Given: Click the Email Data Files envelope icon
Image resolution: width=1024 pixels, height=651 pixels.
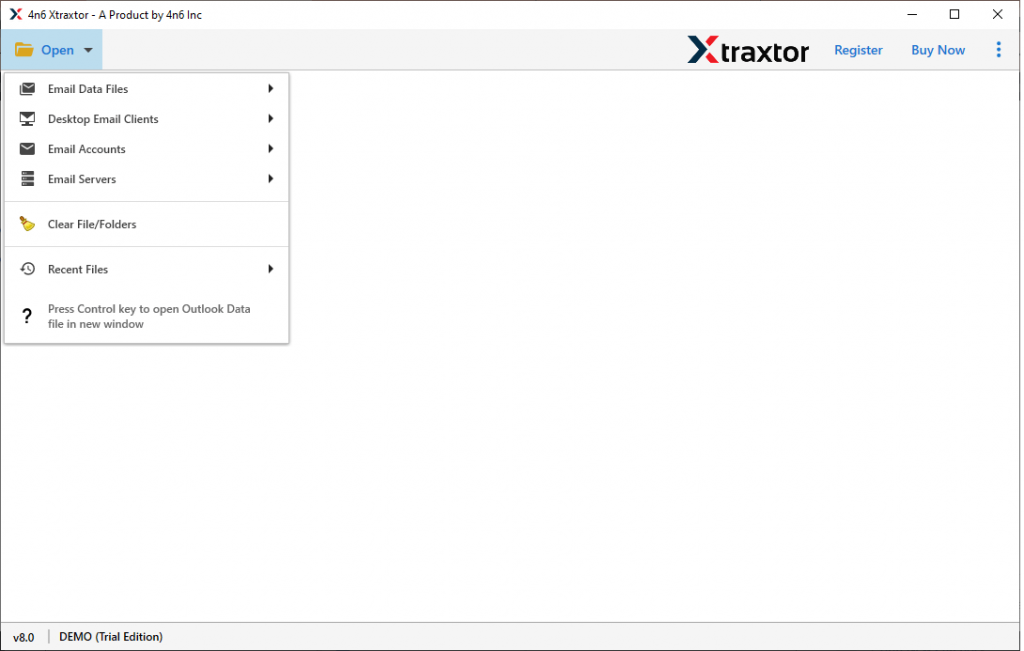Looking at the screenshot, I should (26, 88).
